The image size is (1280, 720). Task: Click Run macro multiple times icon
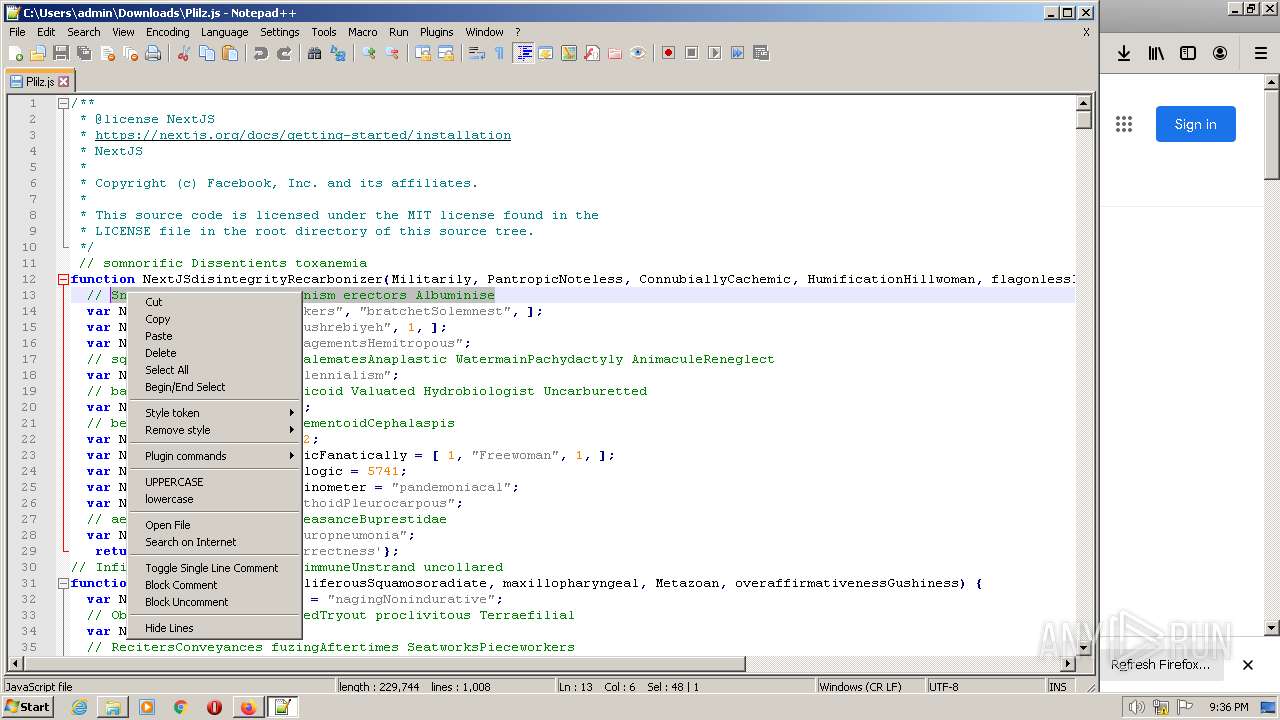pyautogui.click(x=737, y=53)
